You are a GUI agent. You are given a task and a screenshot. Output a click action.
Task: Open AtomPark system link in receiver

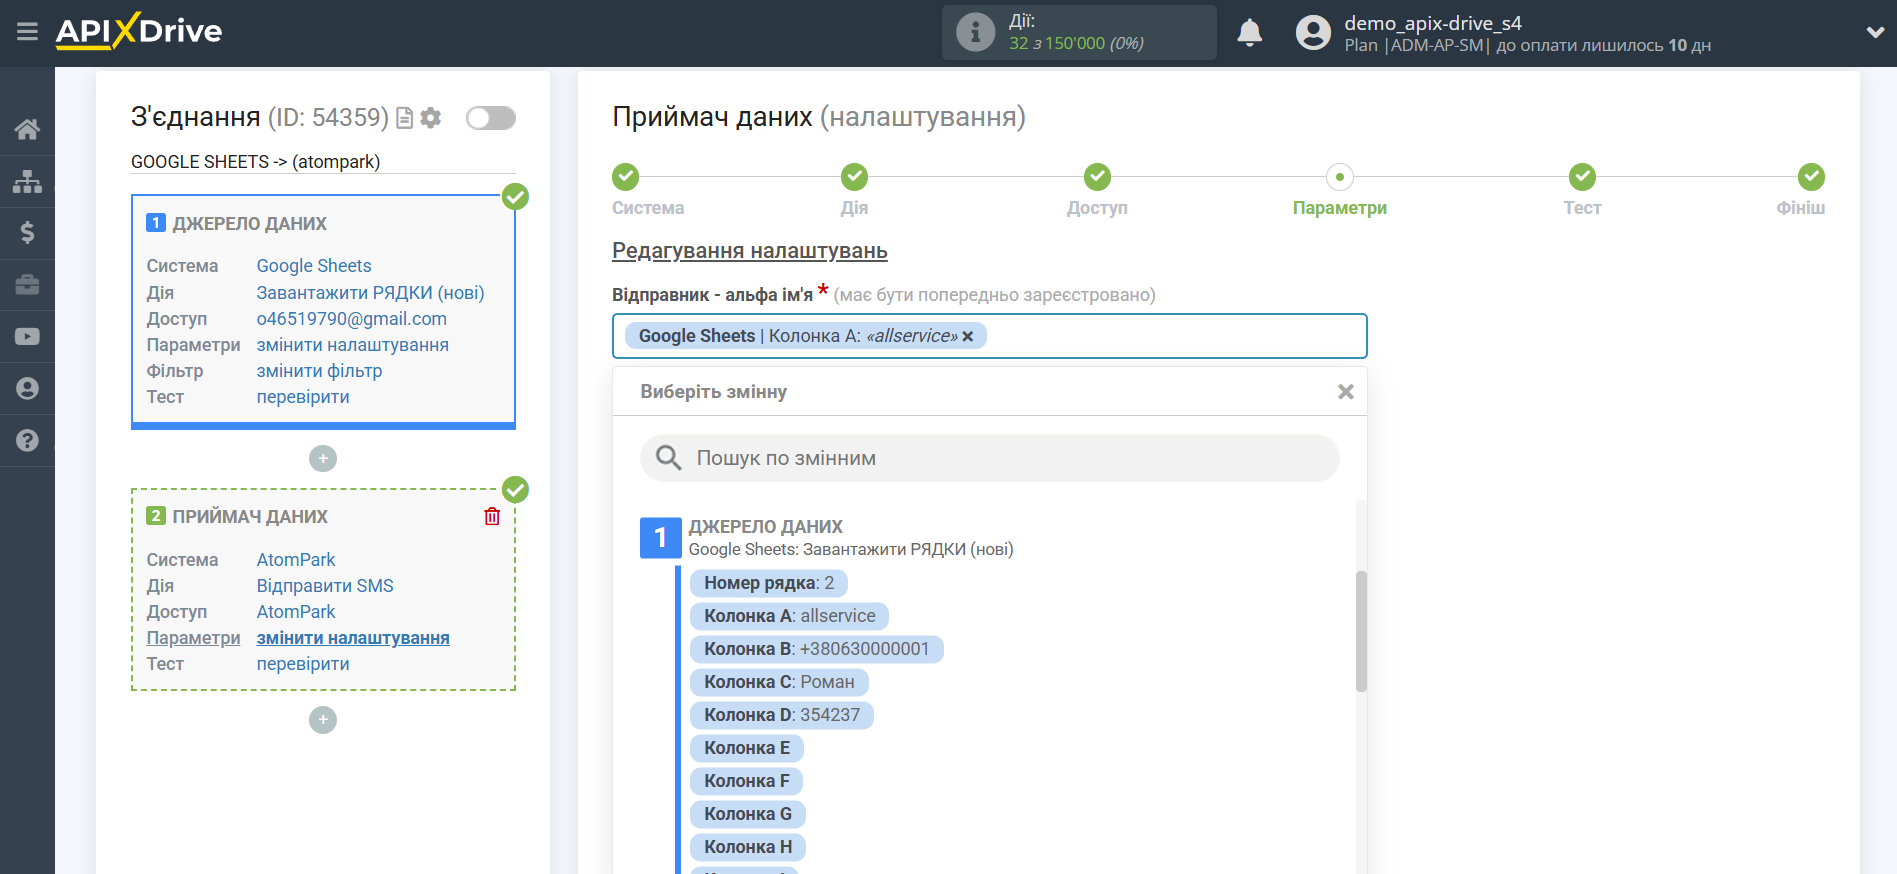[x=296, y=560]
